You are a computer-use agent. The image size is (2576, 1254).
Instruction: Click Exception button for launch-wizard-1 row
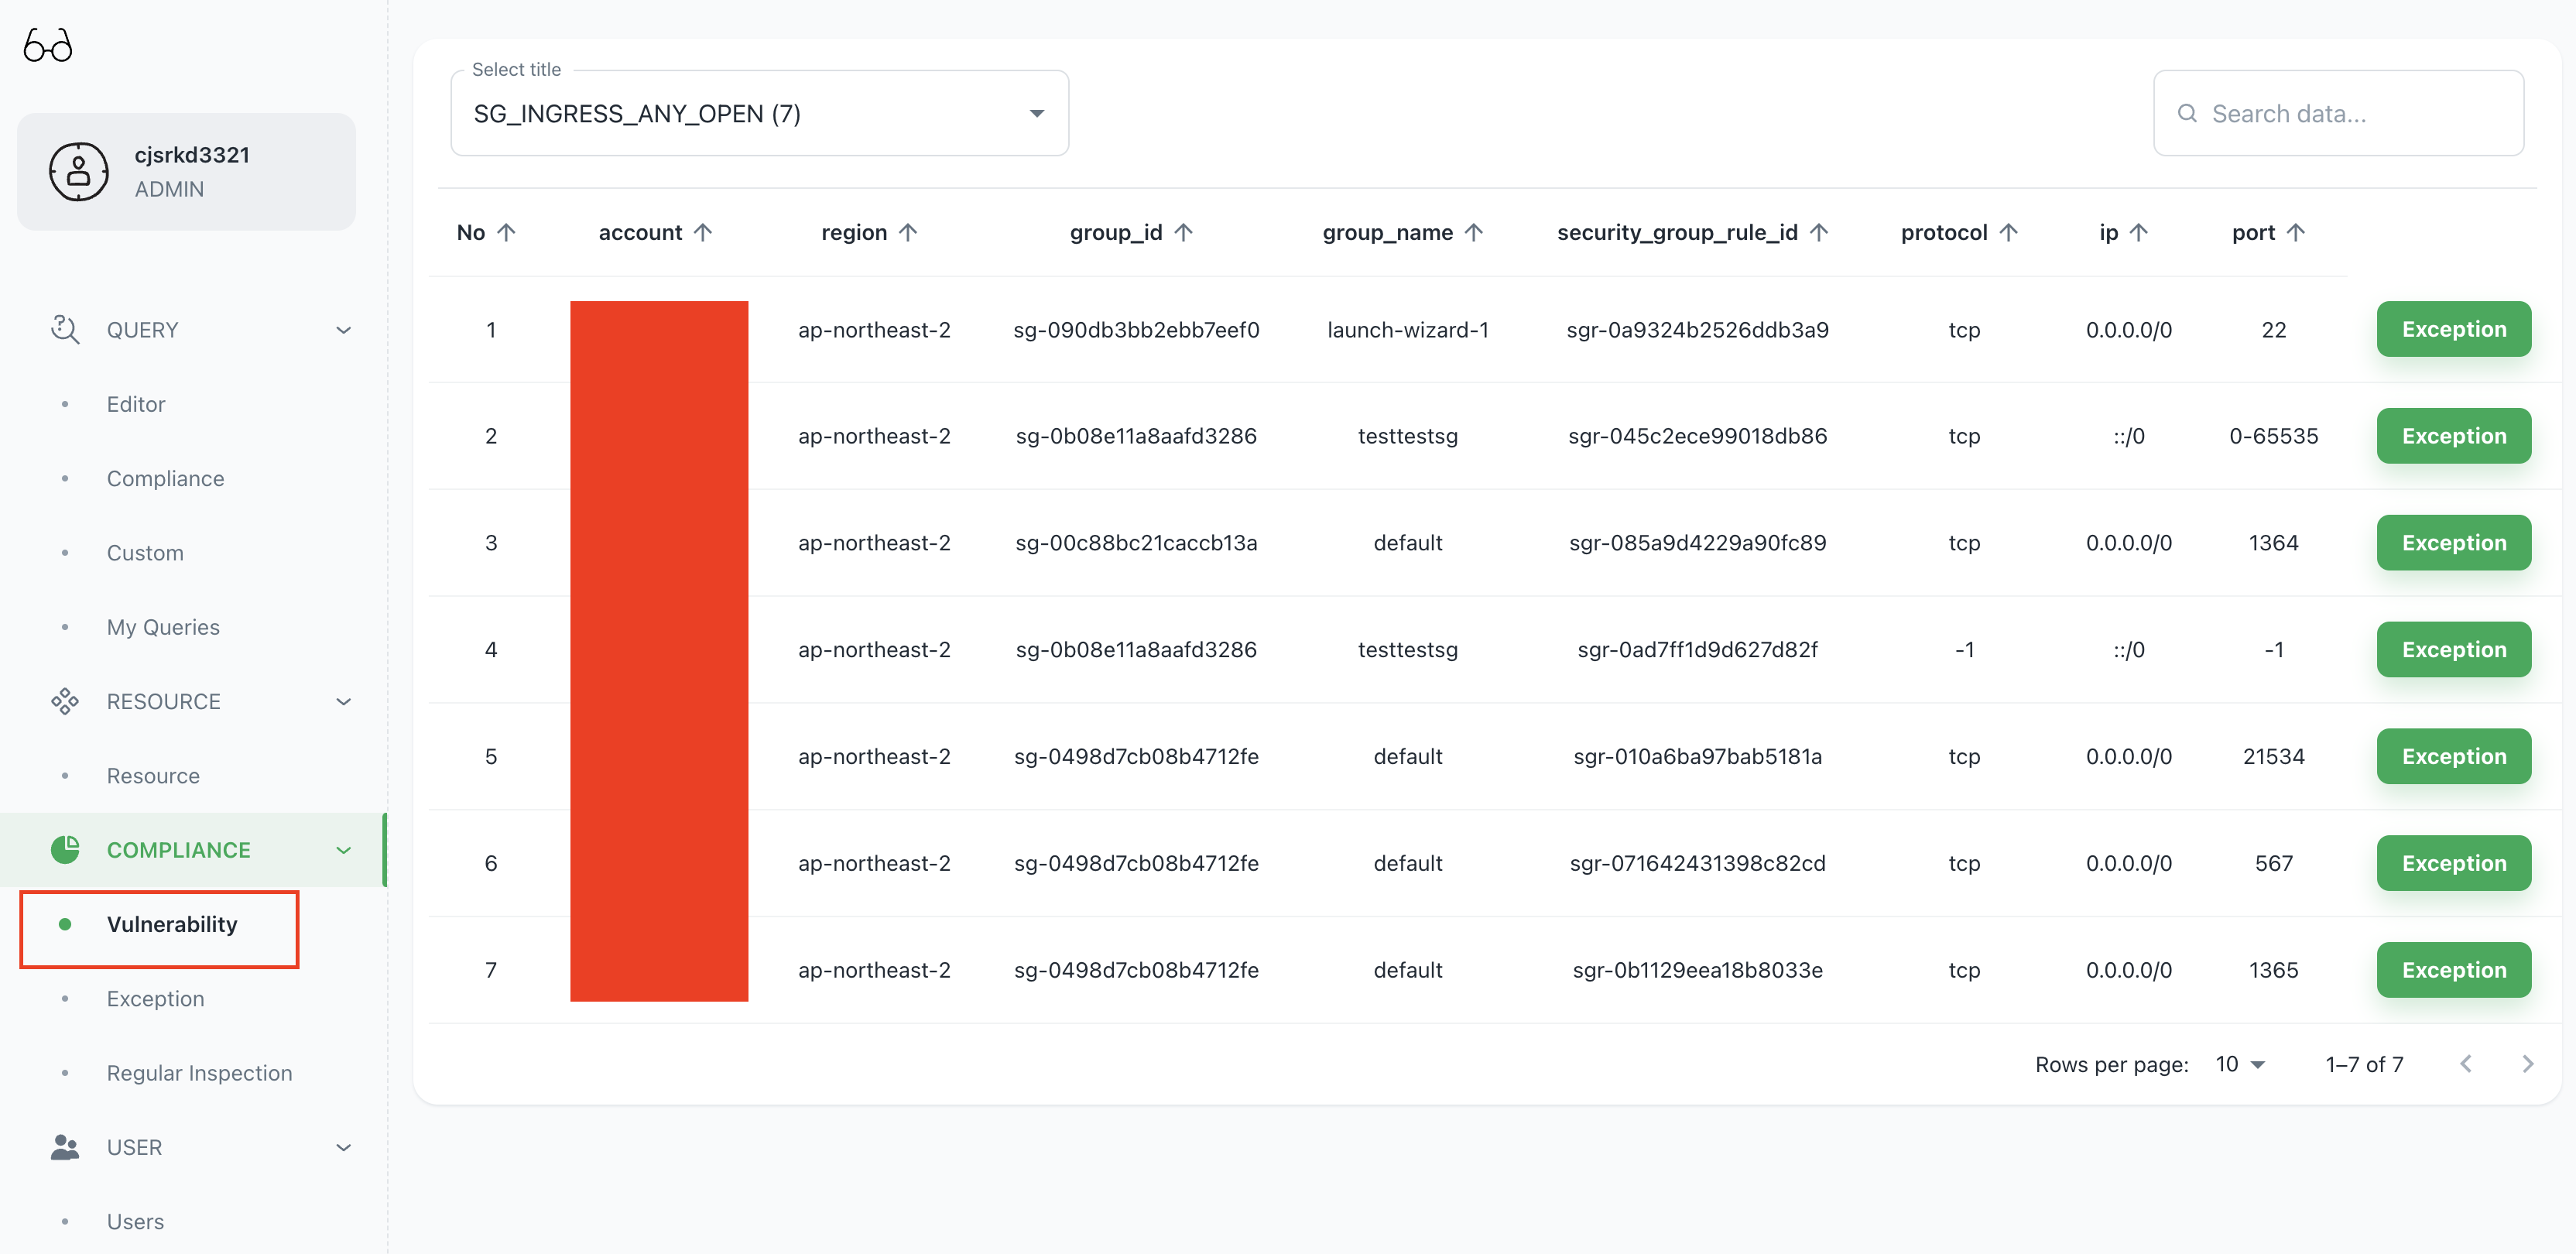coord(2453,329)
